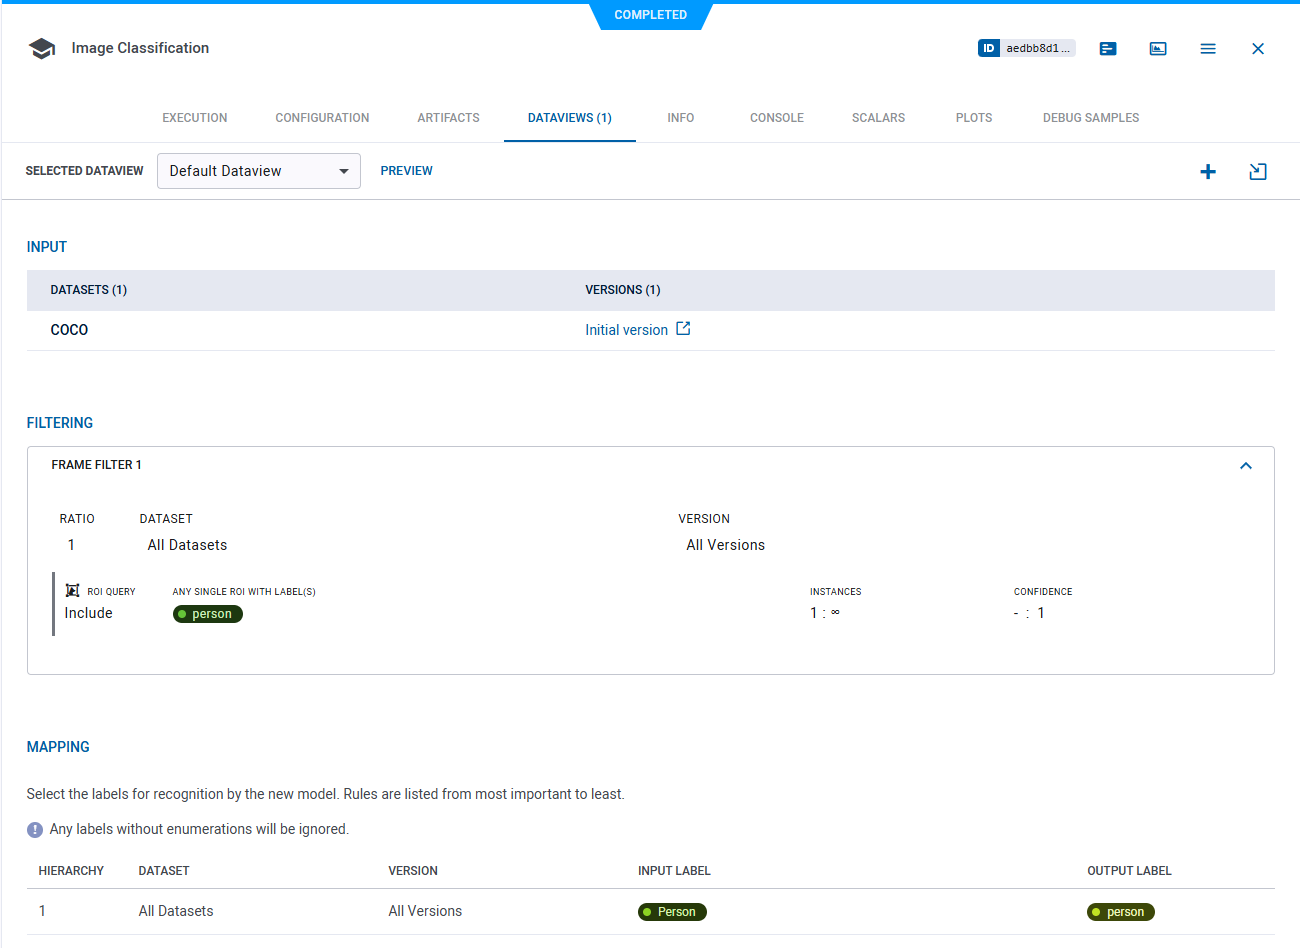Open the hamburger menu

coord(1208,49)
